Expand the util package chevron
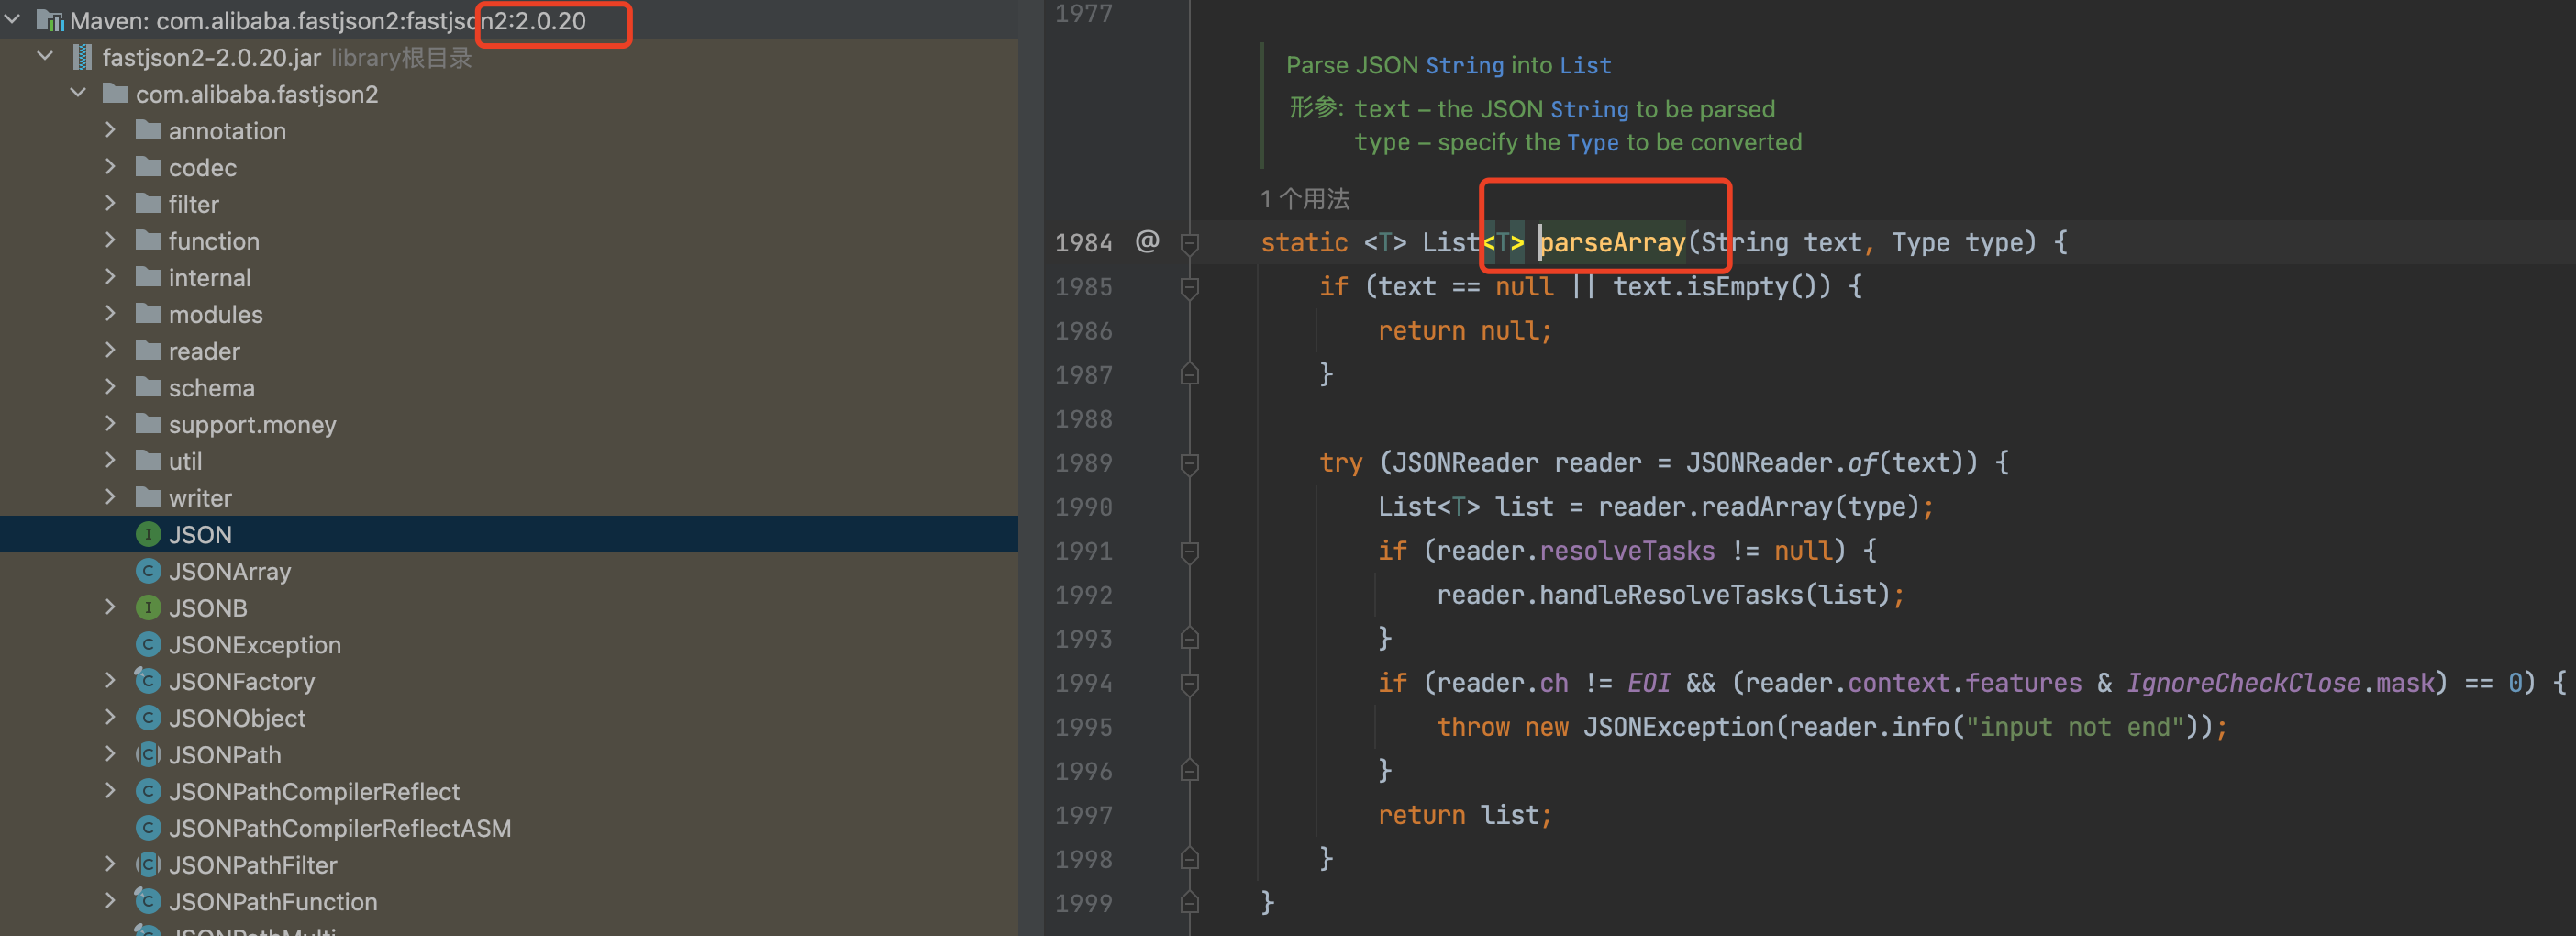Viewport: 2576px width, 936px height. pos(111,460)
